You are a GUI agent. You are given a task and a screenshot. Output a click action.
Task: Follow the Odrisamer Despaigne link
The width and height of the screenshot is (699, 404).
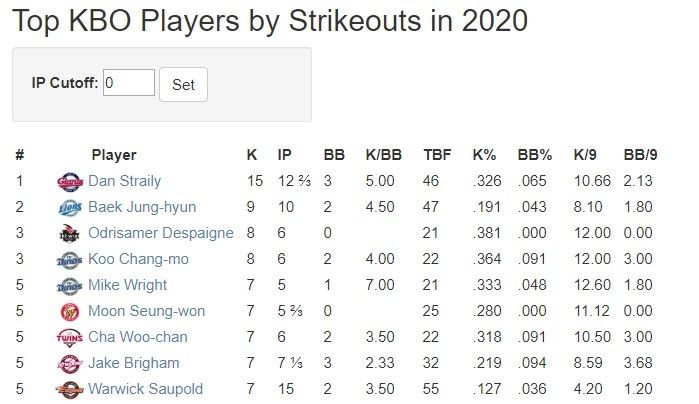[x=161, y=234]
